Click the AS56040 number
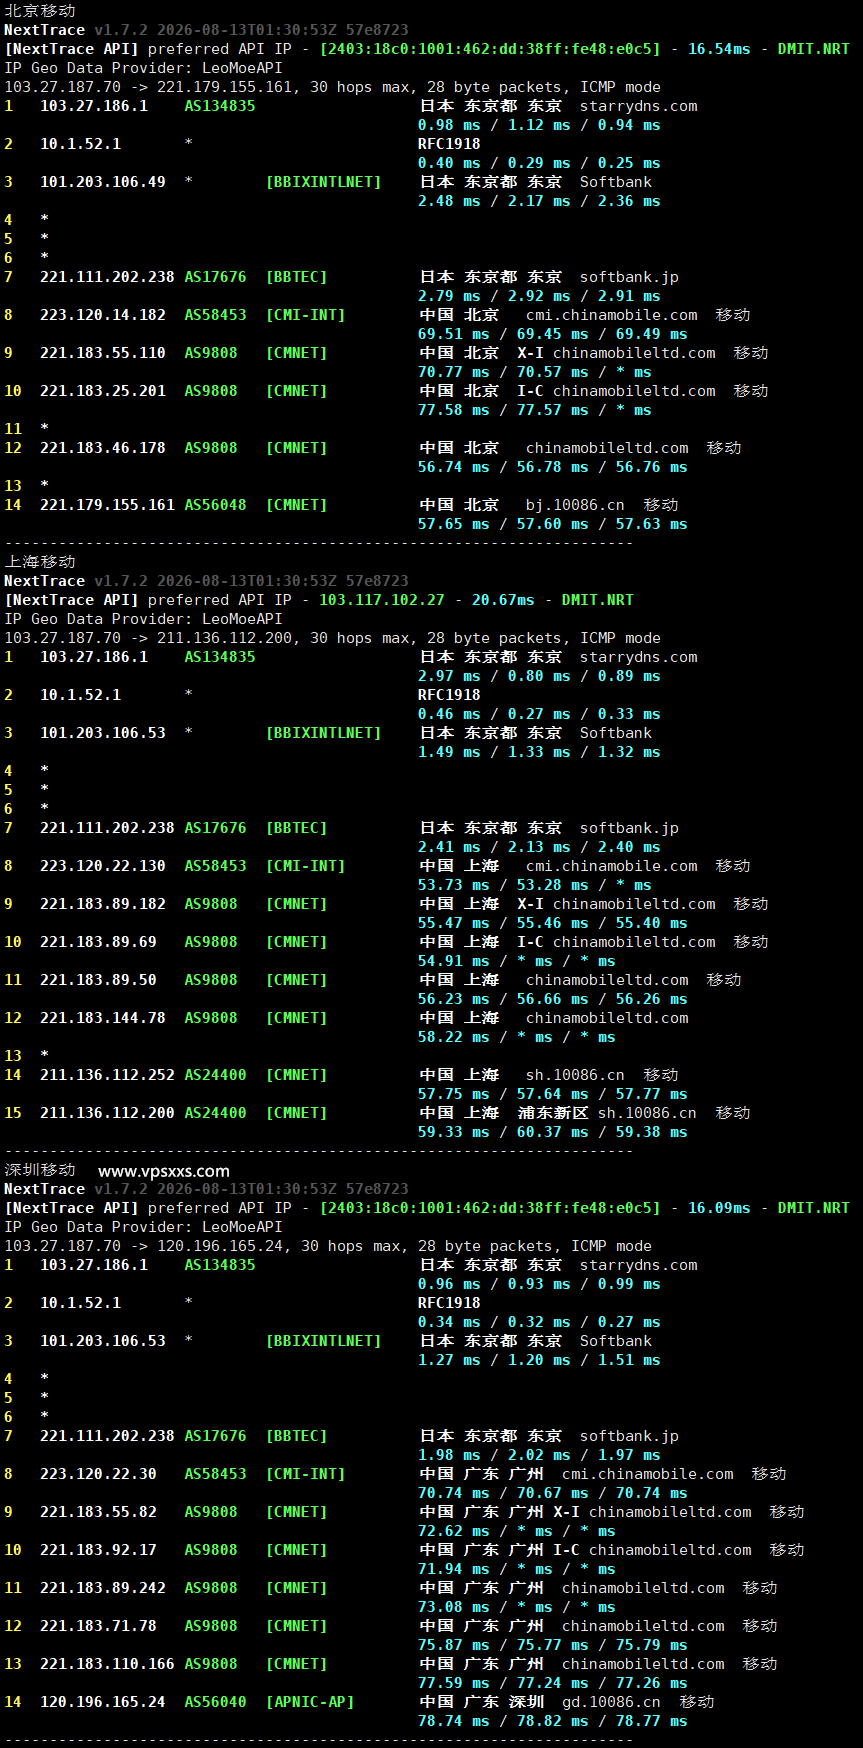 coord(215,1702)
